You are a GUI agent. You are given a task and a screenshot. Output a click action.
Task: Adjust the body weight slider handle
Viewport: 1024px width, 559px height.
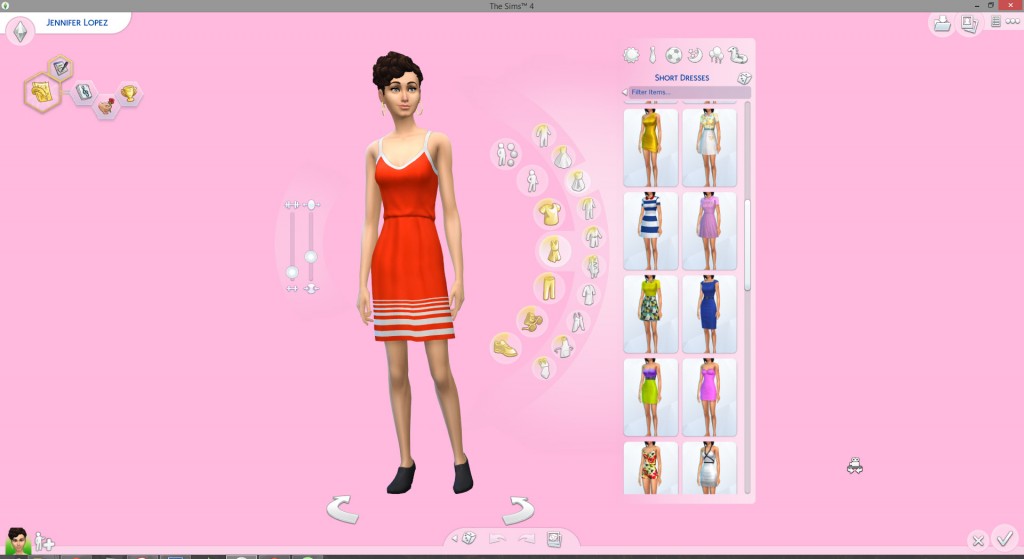coord(311,257)
